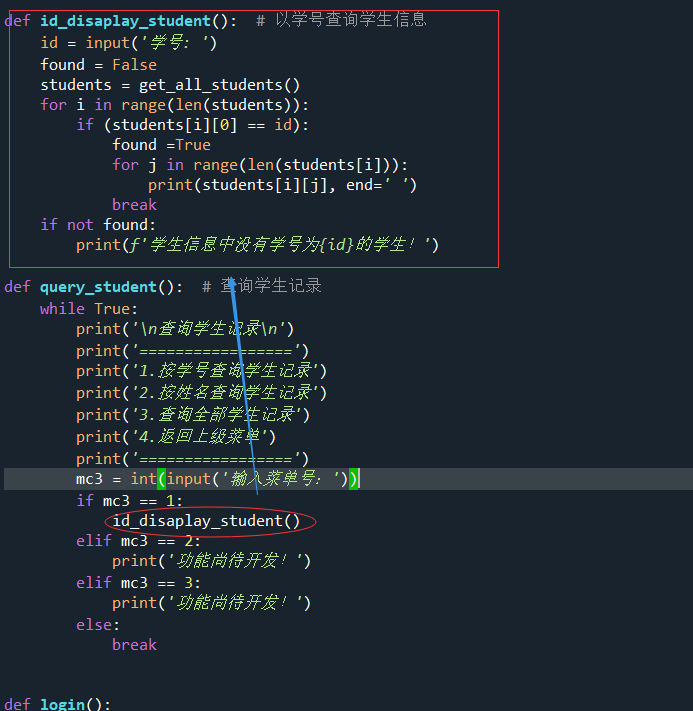This screenshot has height=711, width=693.
Task: Click the comment '以学号查询学生信息'
Action: point(351,19)
